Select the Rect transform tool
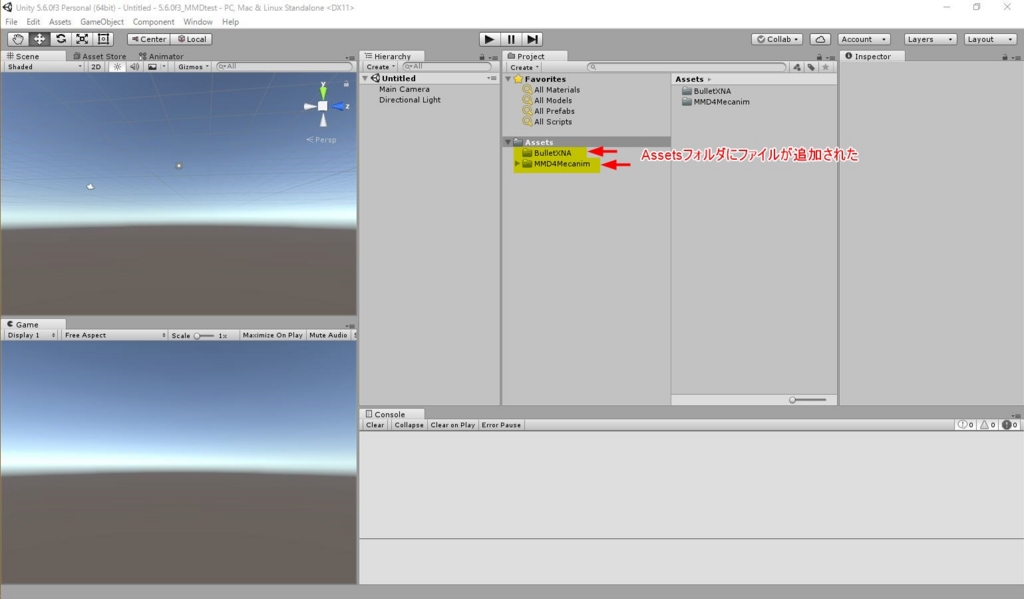The image size is (1024, 599). (103, 39)
